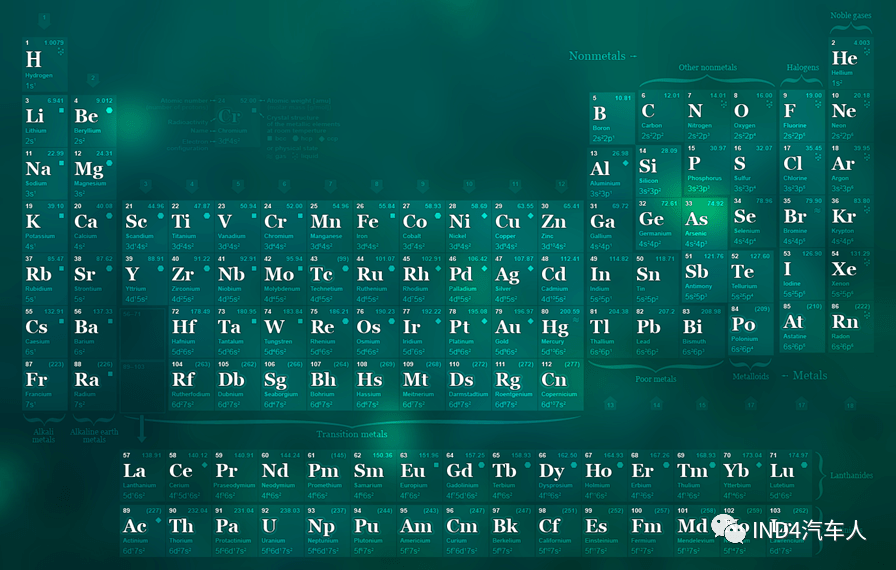Select the Helium (He) element tile
Screen dimensions: 896x570
click(851, 62)
